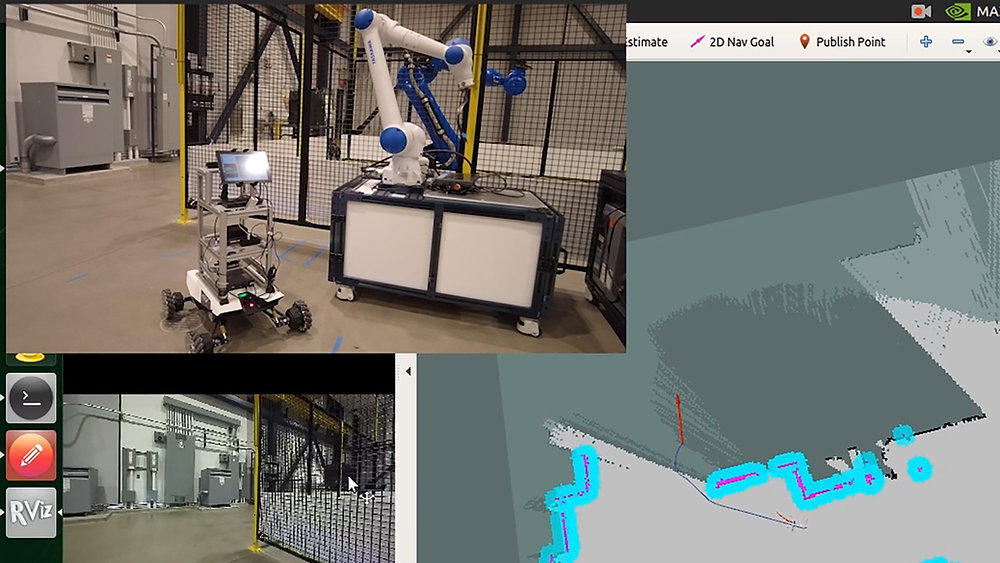Image resolution: width=1000 pixels, height=563 pixels.
Task: Open the red pencil text editor app
Action: [x=31, y=455]
